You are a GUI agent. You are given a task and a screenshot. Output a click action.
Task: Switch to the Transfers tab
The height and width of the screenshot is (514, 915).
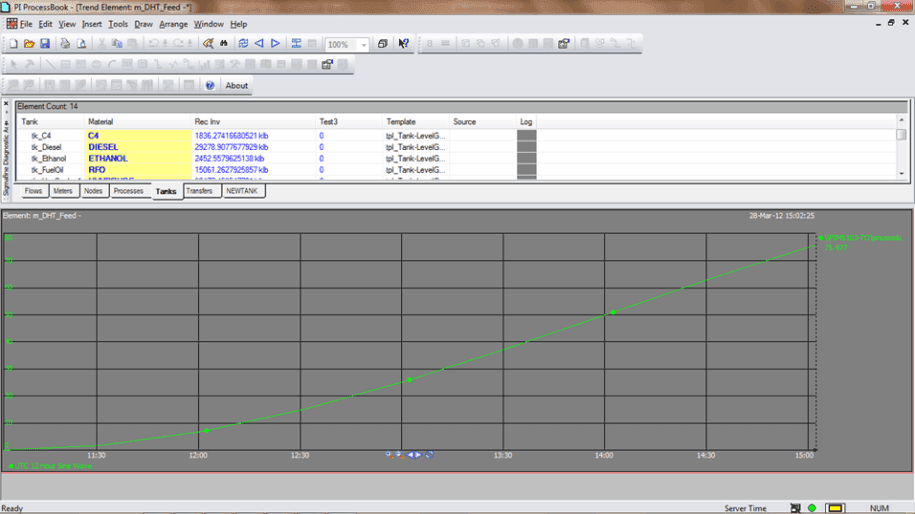(x=200, y=191)
